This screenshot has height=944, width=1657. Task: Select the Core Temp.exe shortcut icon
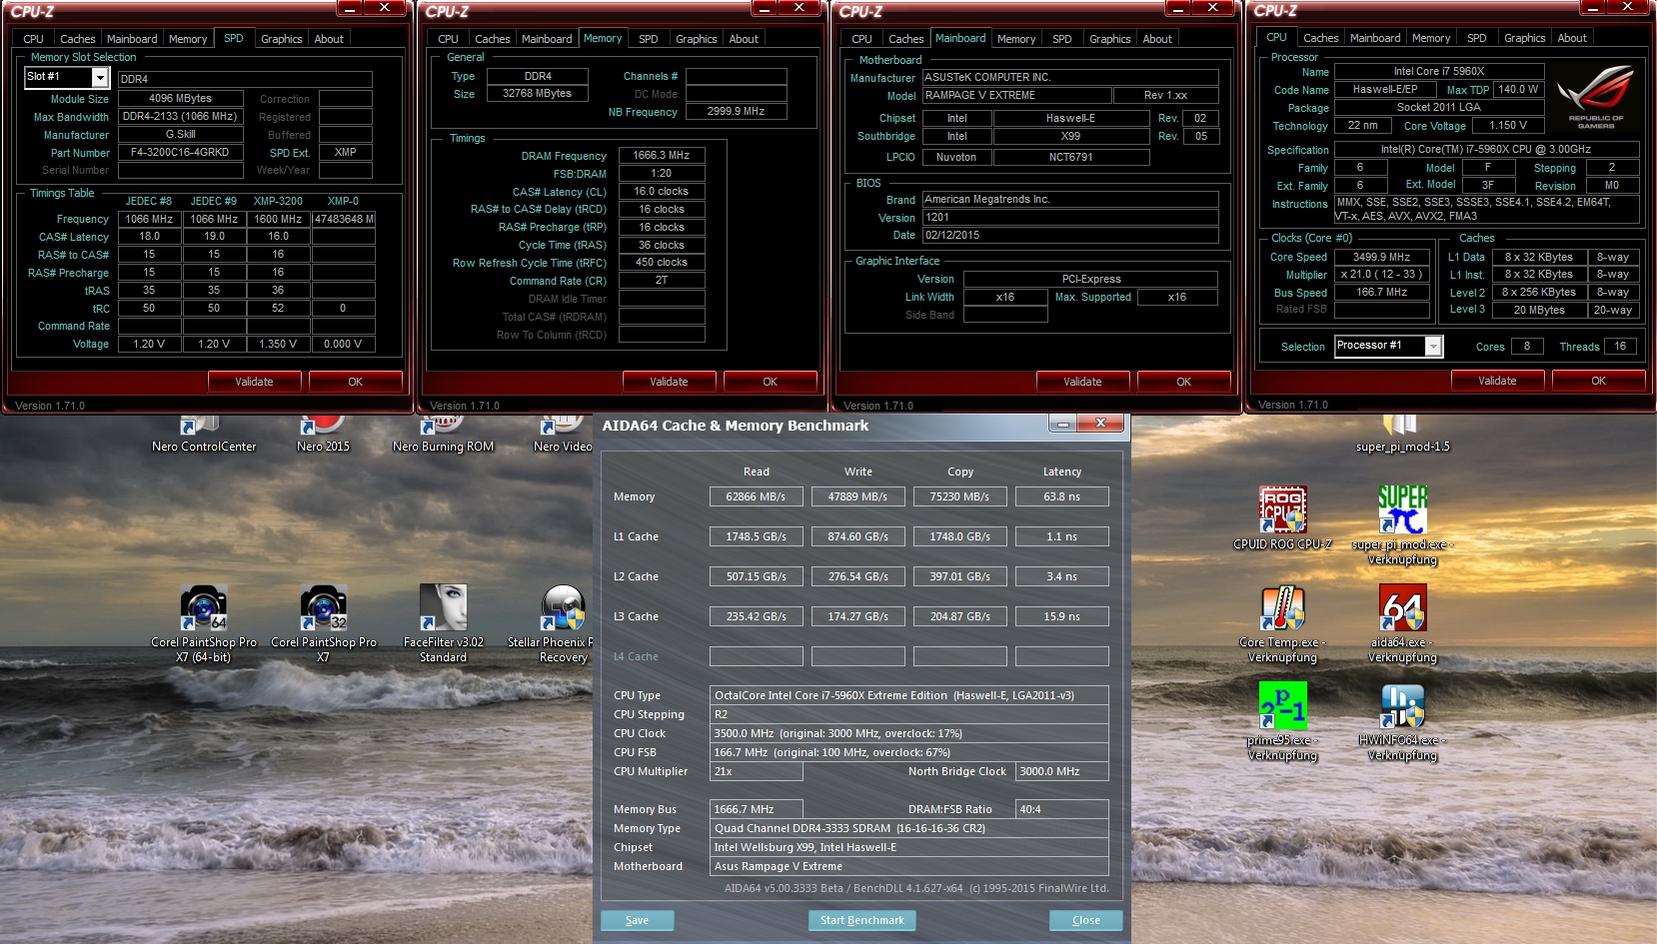point(1282,624)
